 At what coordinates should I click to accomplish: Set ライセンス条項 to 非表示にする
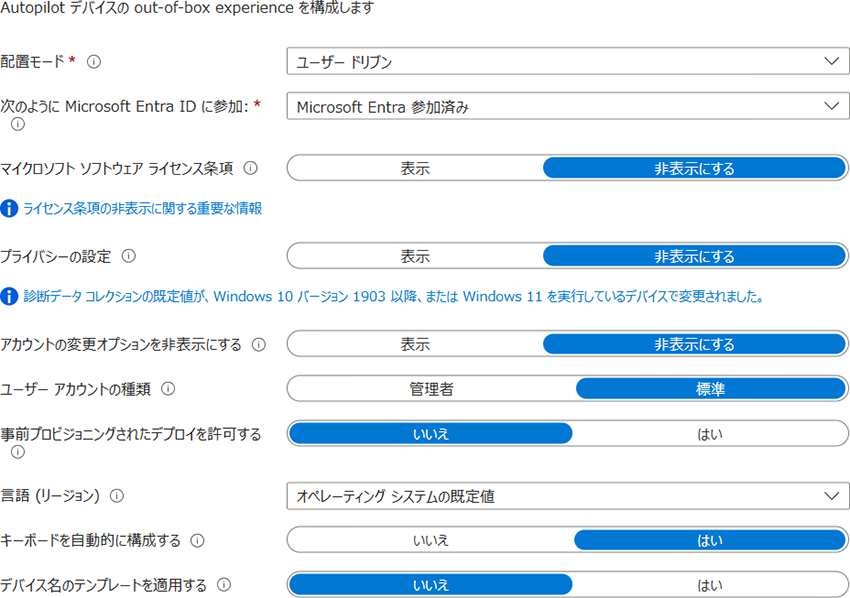tap(694, 168)
